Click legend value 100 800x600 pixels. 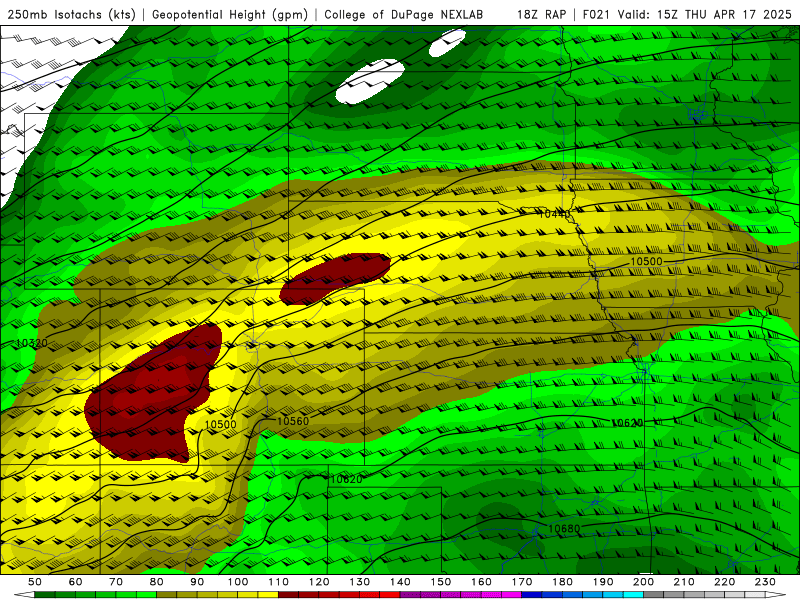click(x=238, y=582)
